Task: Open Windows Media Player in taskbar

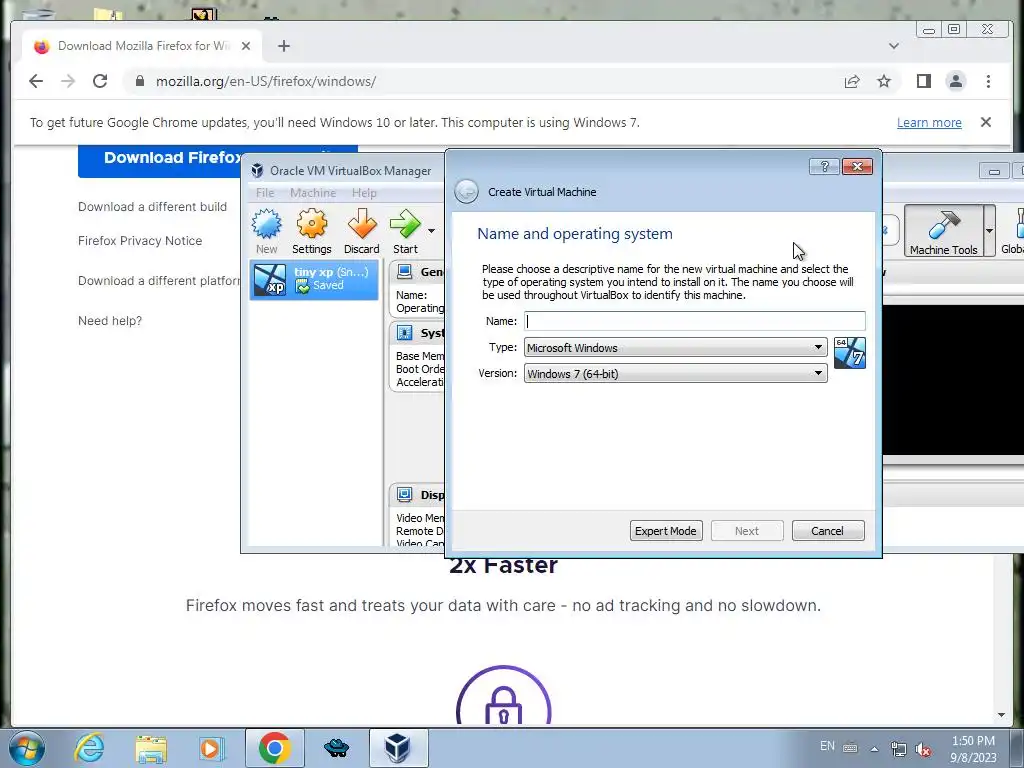Action: [x=211, y=748]
